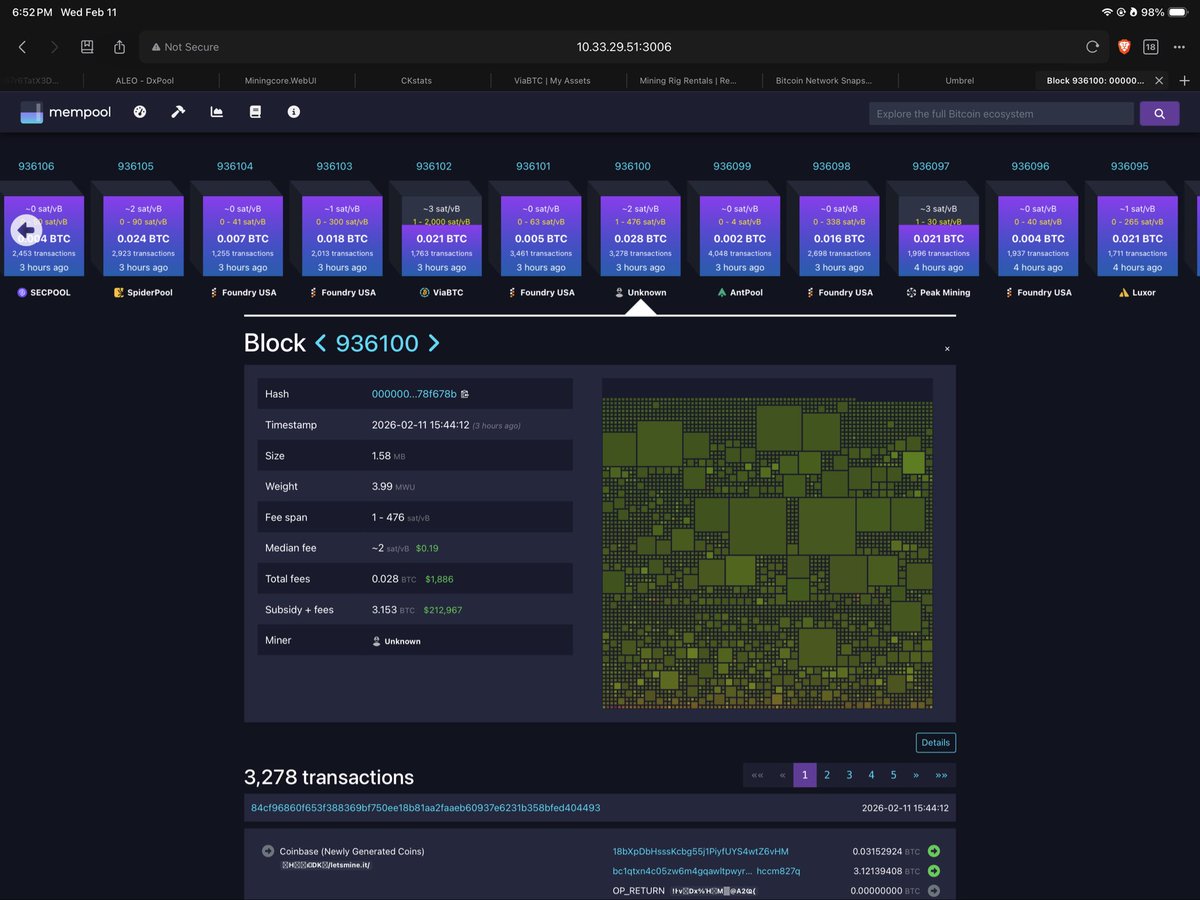The image size is (1200, 900).
Task: Switch to the Bitcoin Network Snaps tab
Action: coord(824,80)
